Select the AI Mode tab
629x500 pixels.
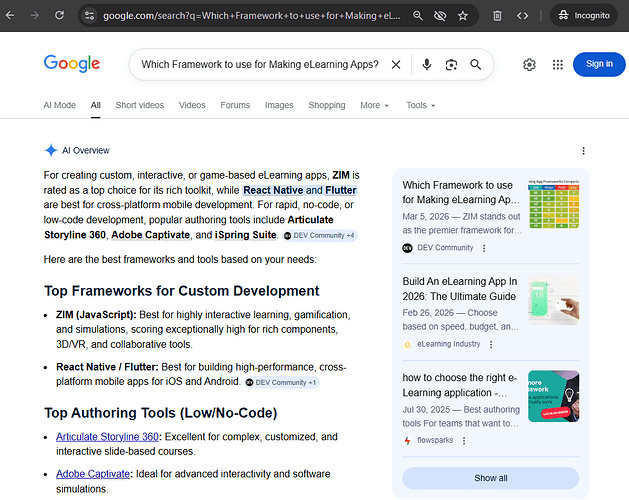pos(59,105)
